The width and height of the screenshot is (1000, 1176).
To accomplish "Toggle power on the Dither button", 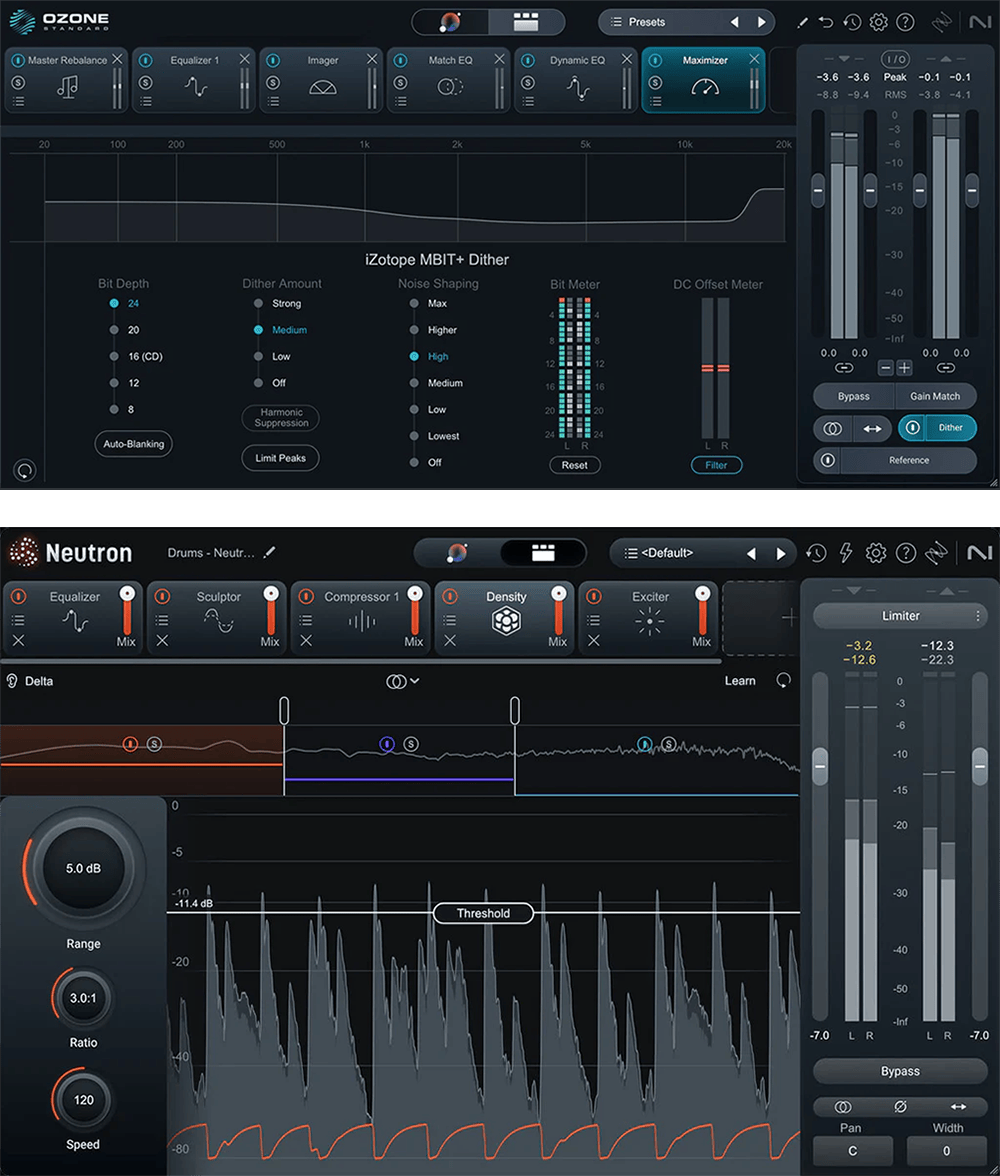I will coord(912,428).
